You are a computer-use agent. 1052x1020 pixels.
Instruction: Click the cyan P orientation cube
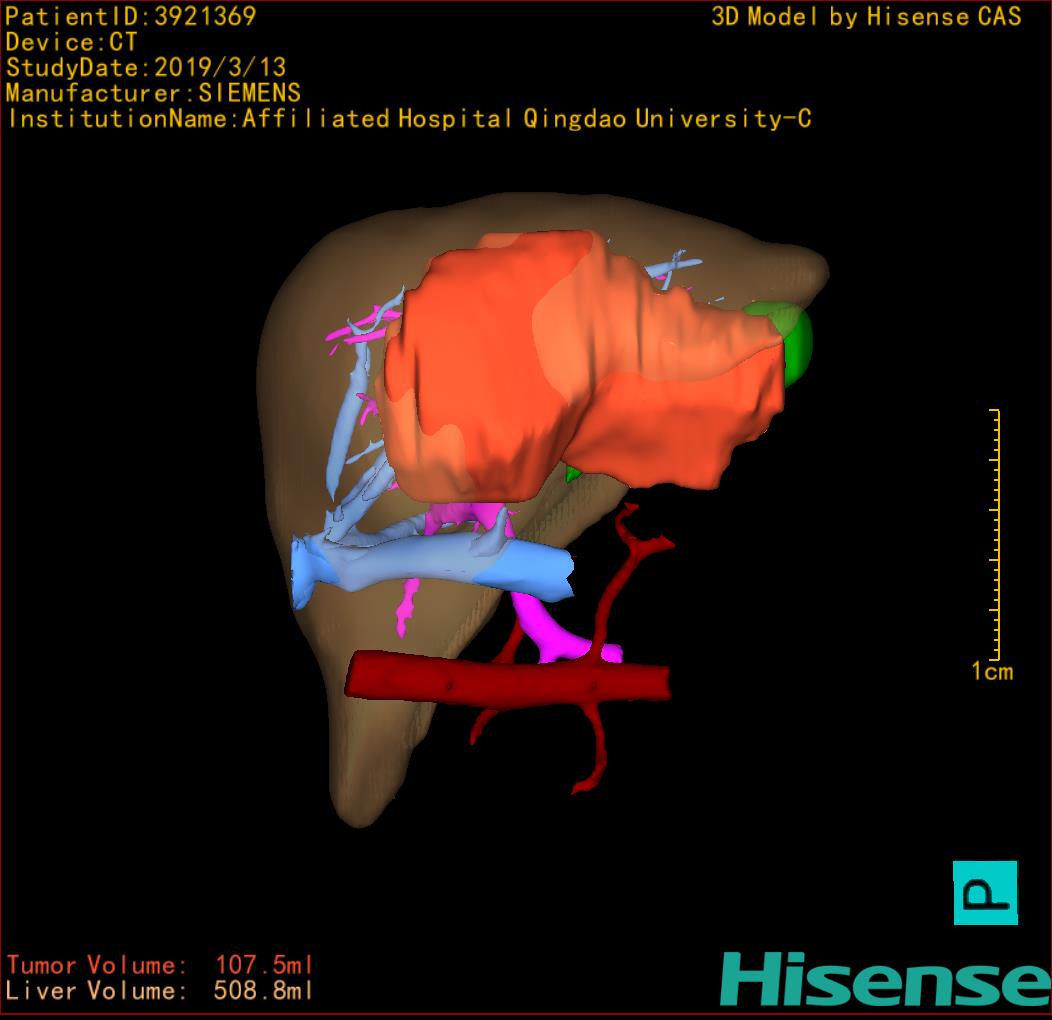pyautogui.click(x=985, y=892)
